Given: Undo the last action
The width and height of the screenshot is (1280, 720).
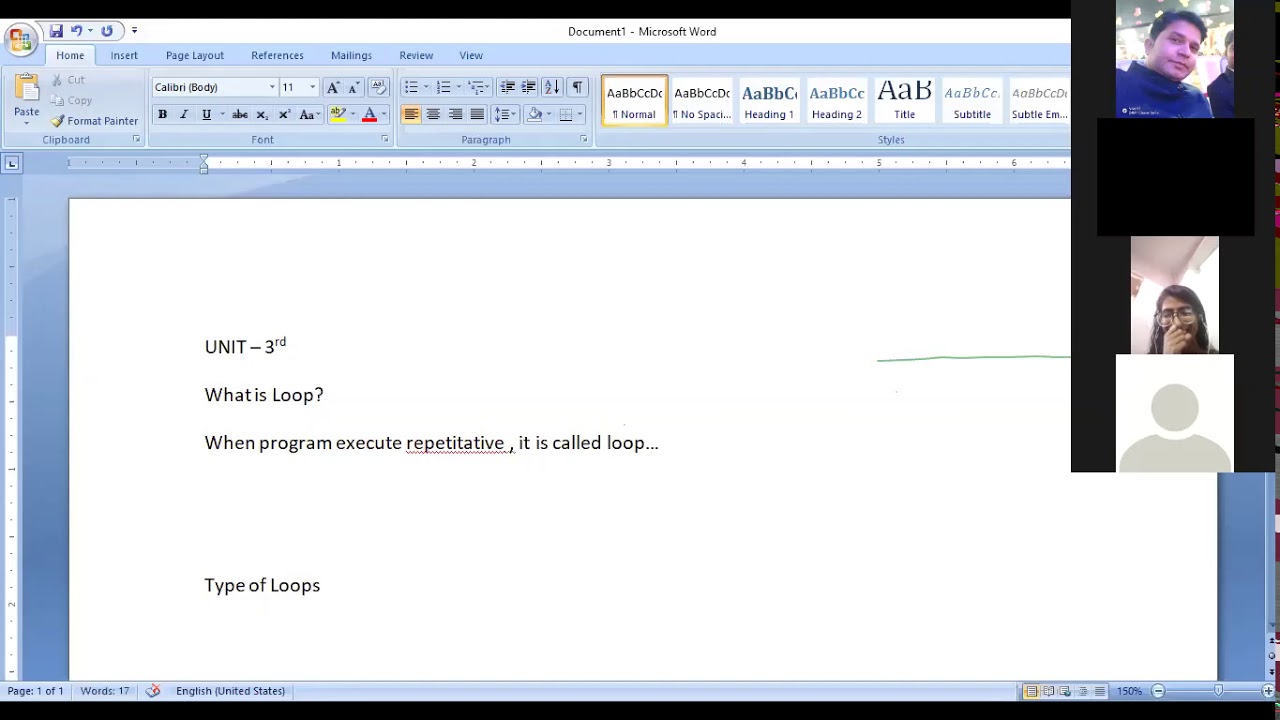Looking at the screenshot, I should (76, 31).
